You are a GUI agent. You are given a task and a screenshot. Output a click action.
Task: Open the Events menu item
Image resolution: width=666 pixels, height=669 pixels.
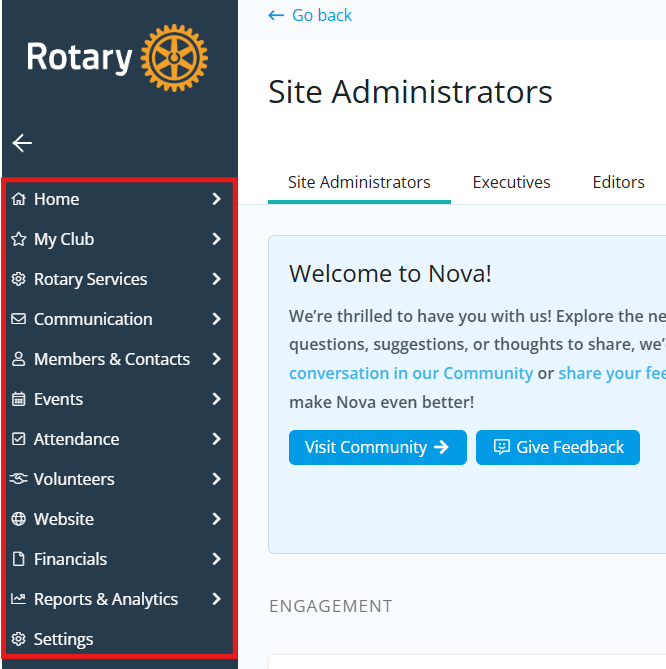coord(119,399)
